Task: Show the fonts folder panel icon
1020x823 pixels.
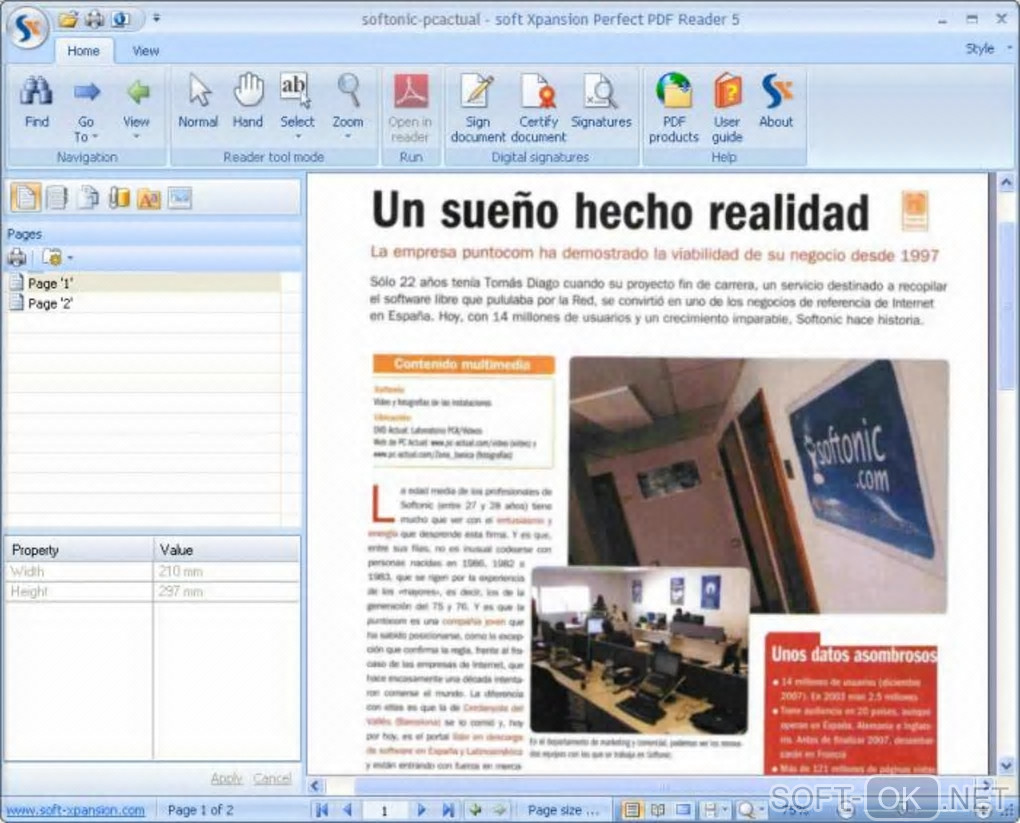Action: tap(149, 198)
